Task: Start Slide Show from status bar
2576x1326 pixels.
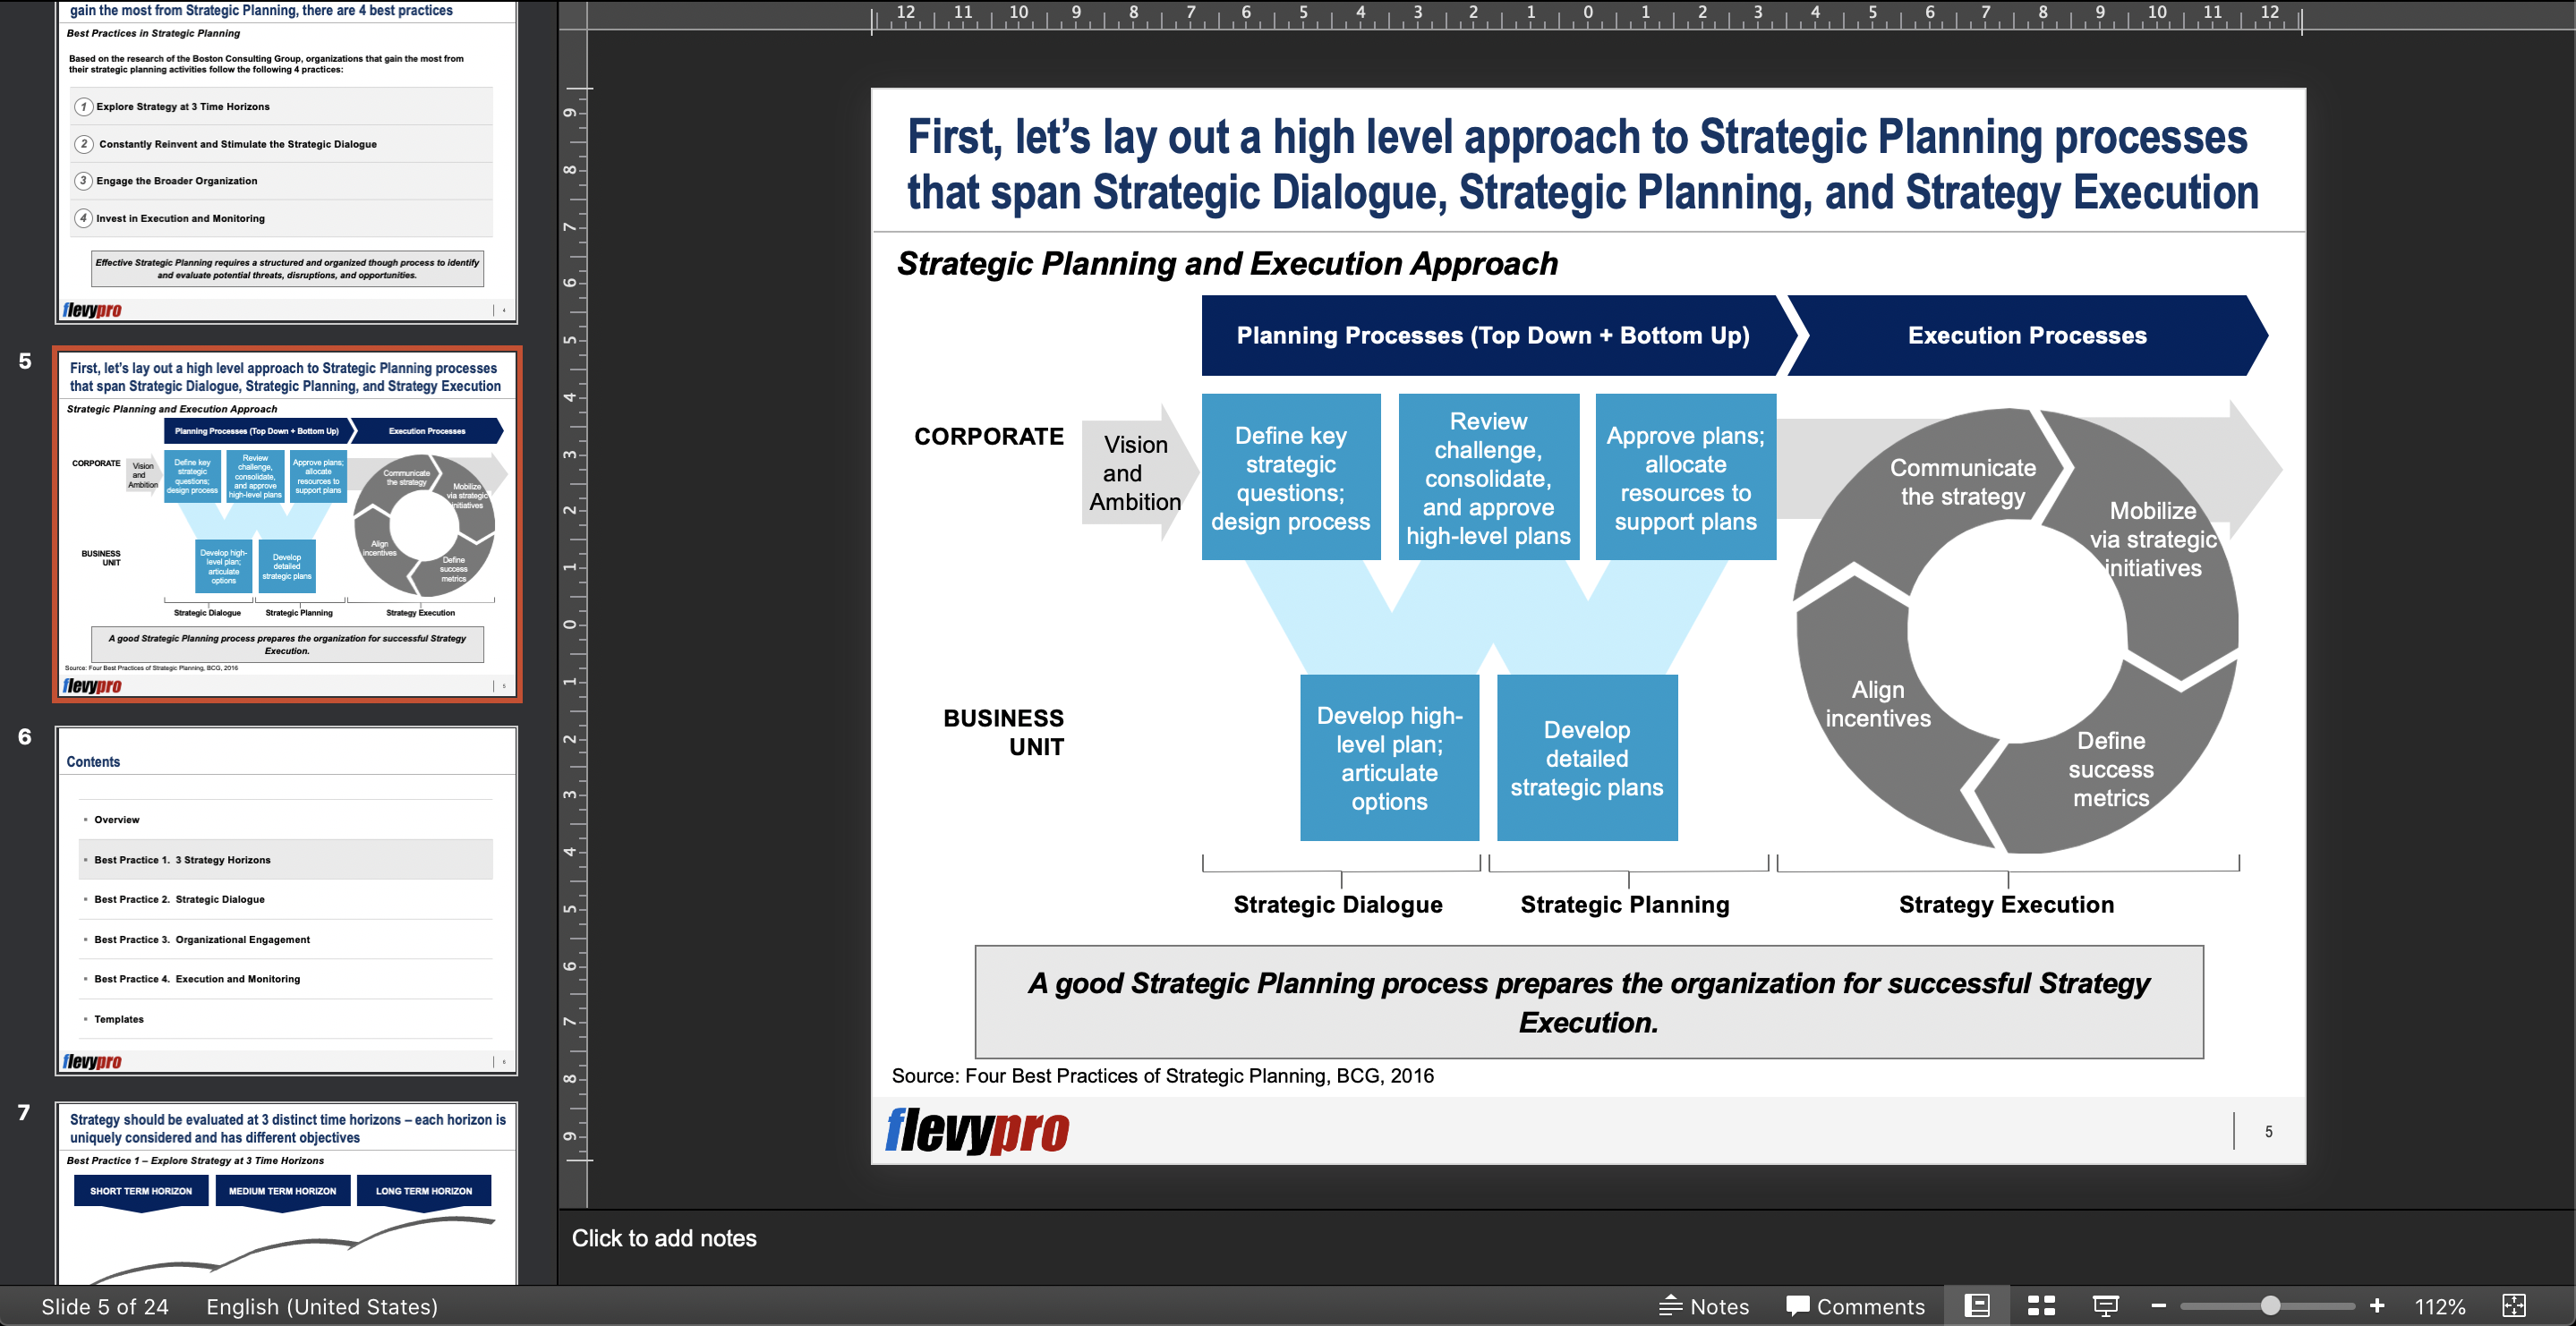Action: click(2105, 1305)
